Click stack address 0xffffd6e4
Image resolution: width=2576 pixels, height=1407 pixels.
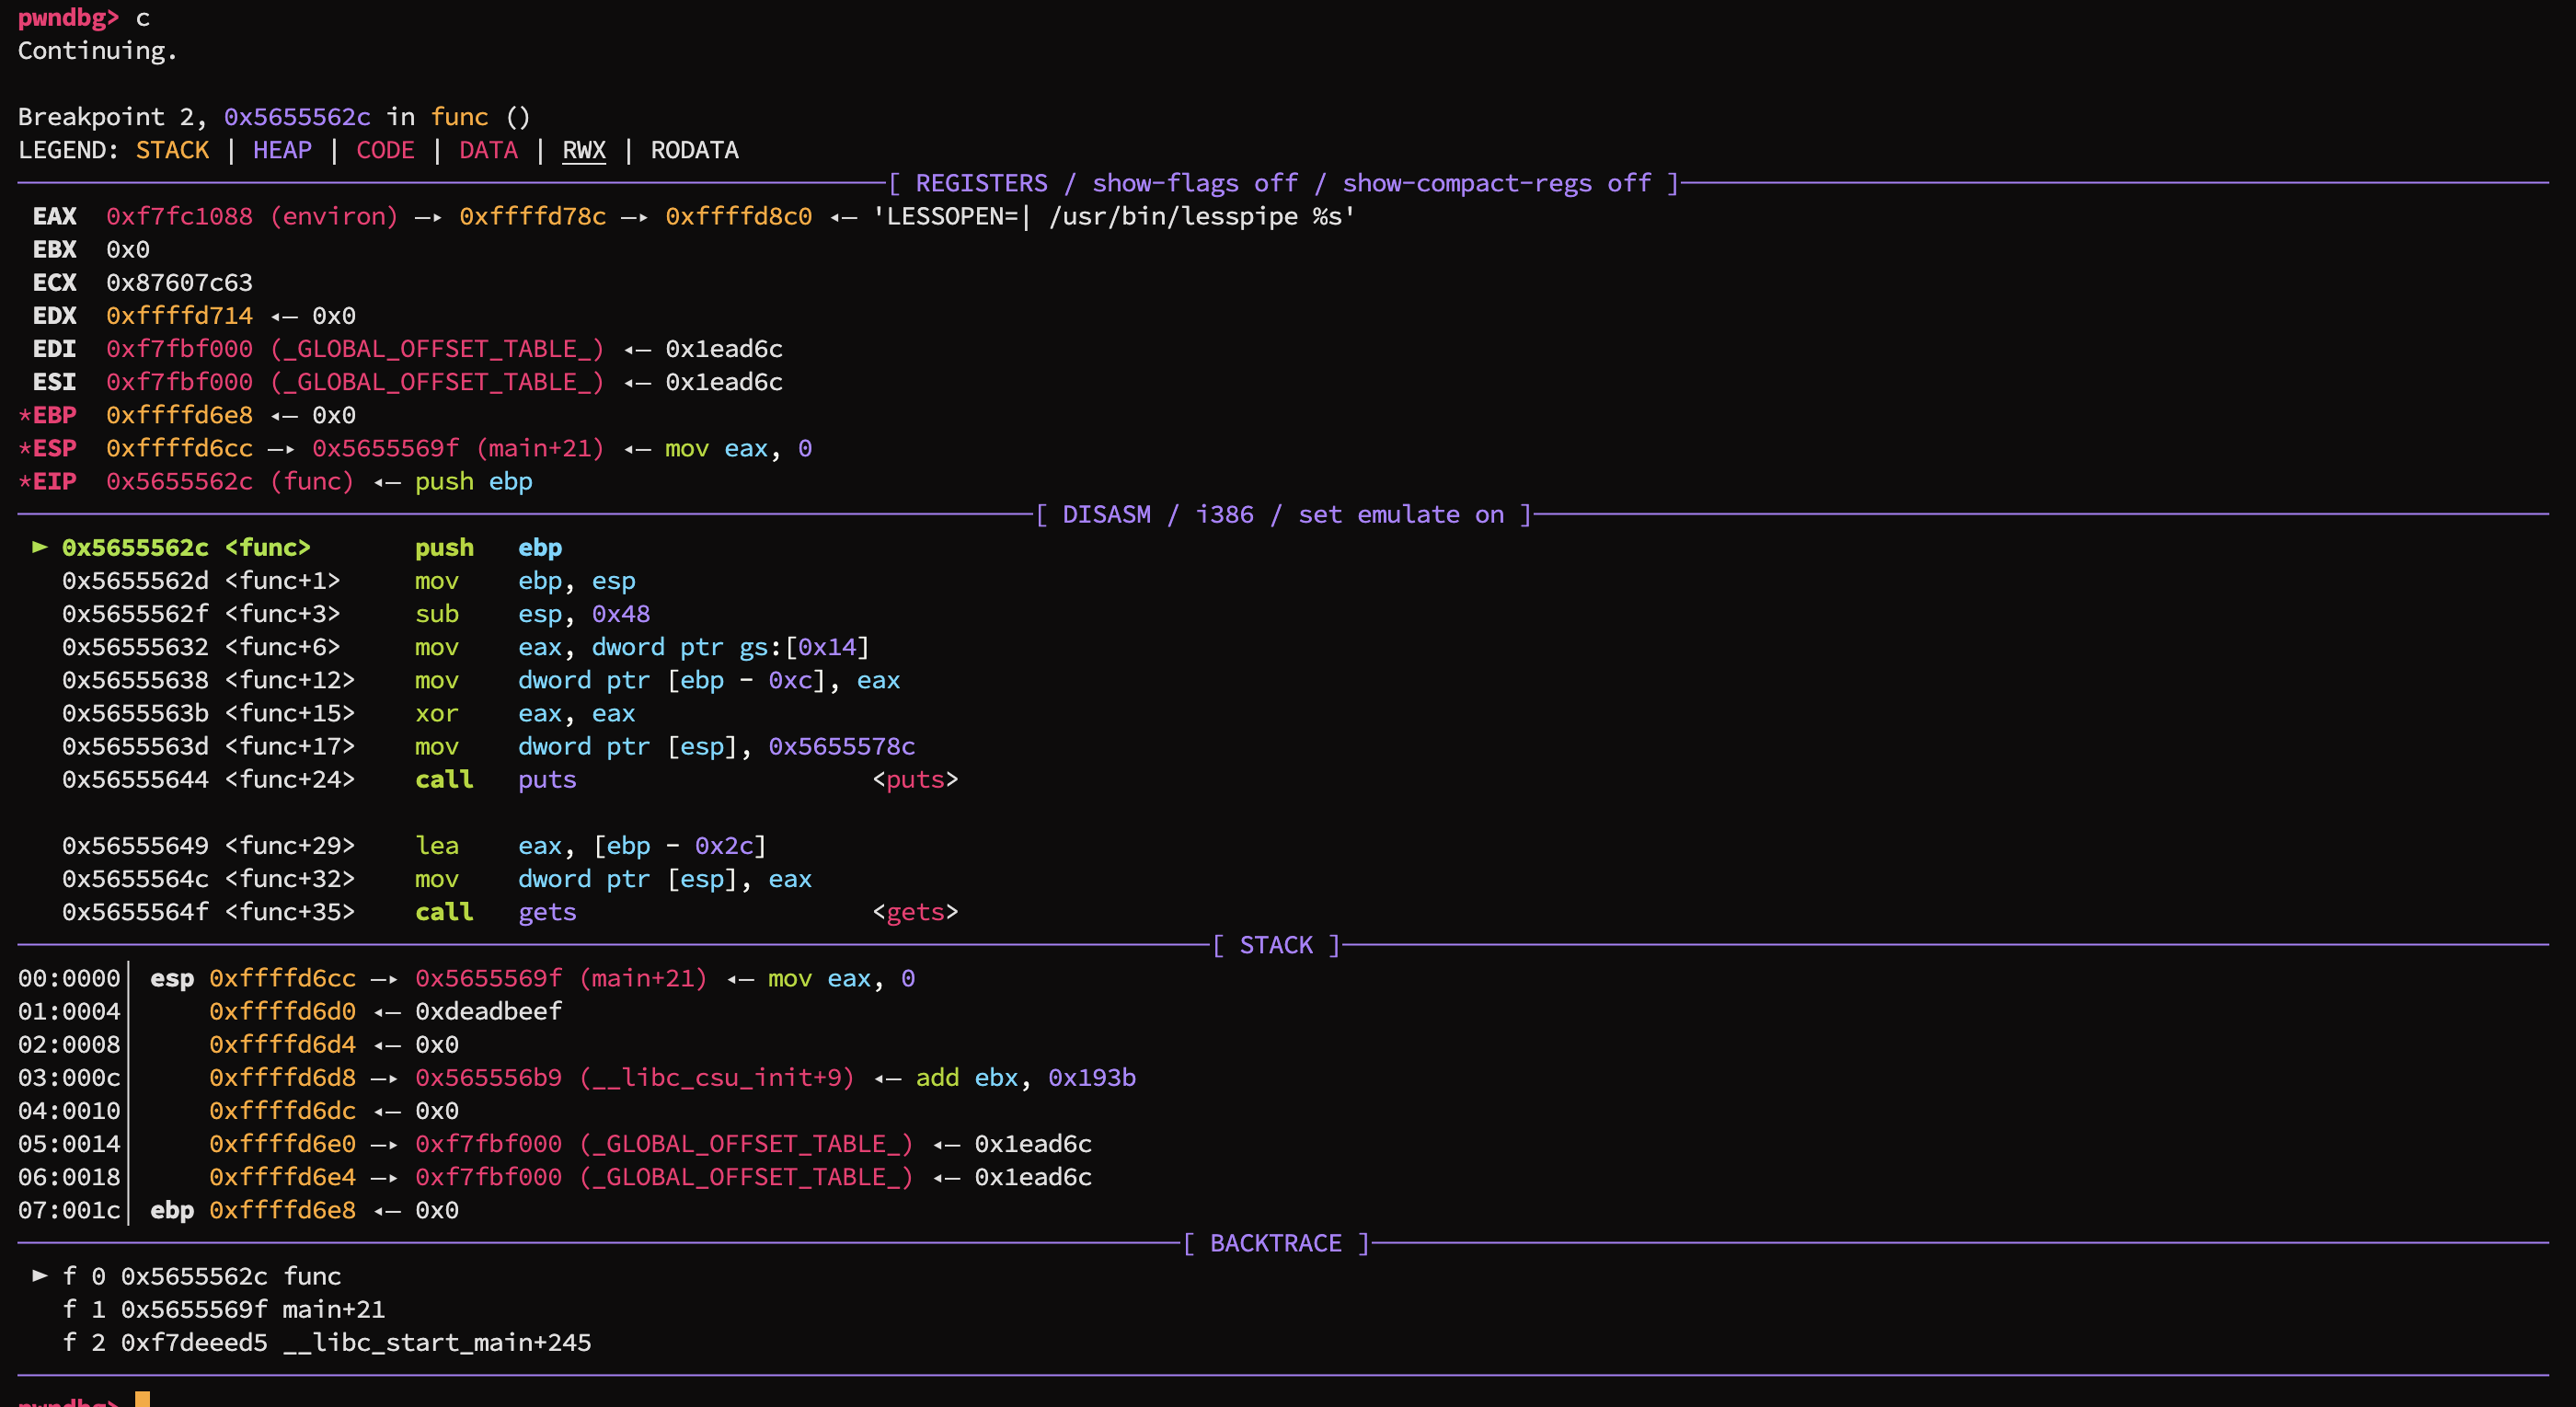[282, 1177]
